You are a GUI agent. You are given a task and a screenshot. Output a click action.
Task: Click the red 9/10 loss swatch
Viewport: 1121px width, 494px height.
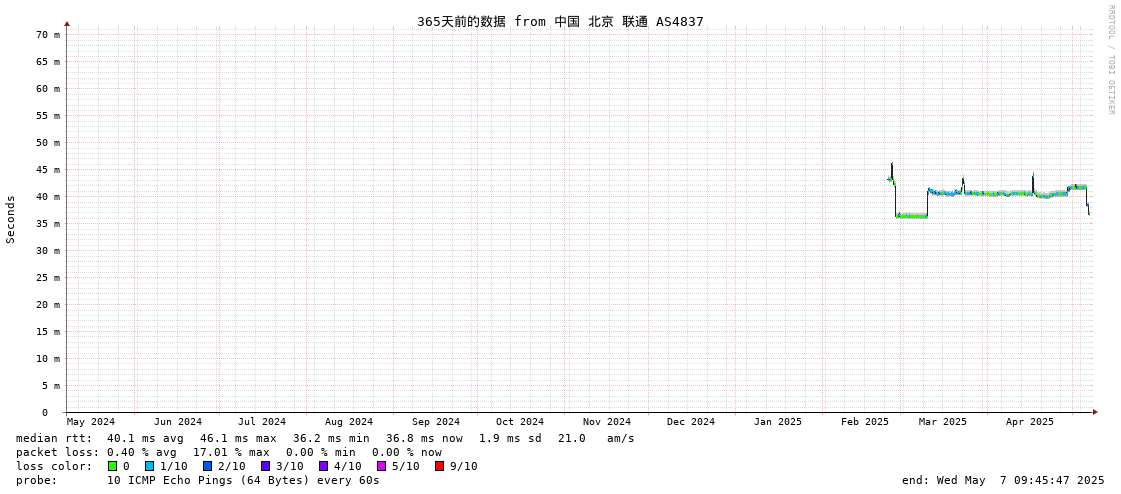(439, 466)
